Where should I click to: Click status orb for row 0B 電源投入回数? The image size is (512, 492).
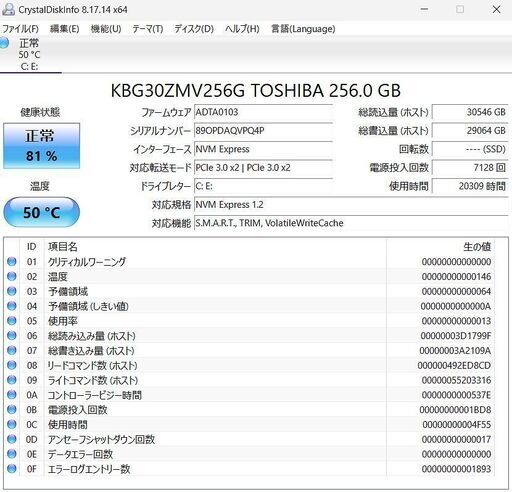click(x=12, y=410)
